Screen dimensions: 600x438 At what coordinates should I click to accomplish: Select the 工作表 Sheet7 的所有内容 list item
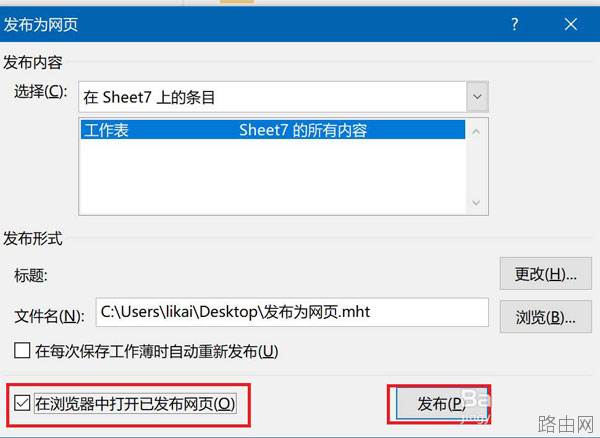click(273, 130)
